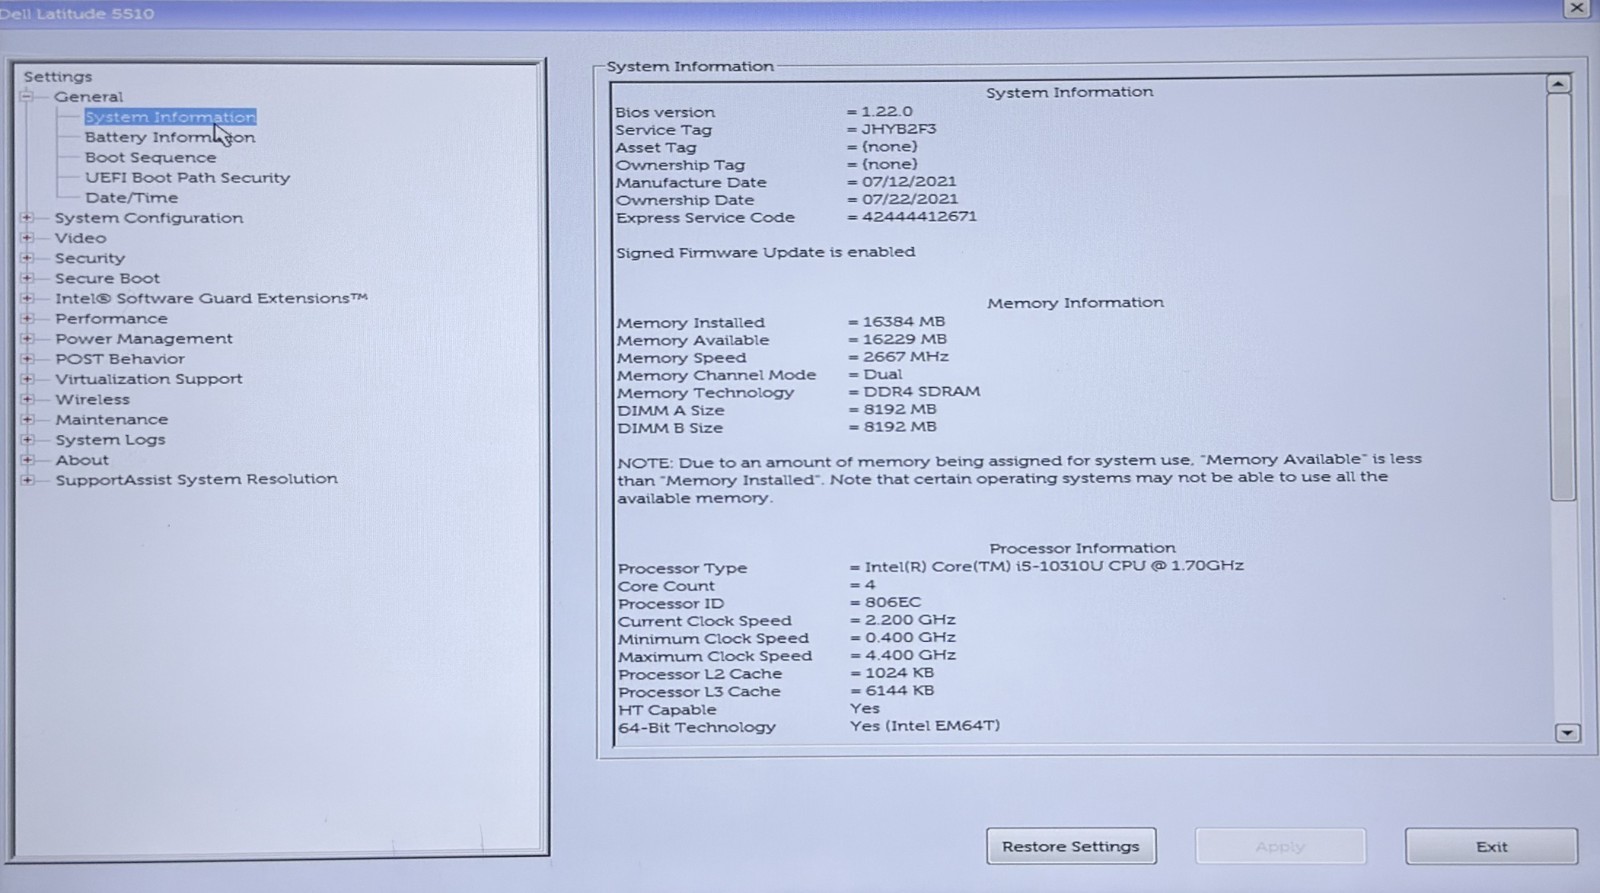The height and width of the screenshot is (893, 1600).
Task: Click the Restore Settings button
Action: click(1071, 846)
